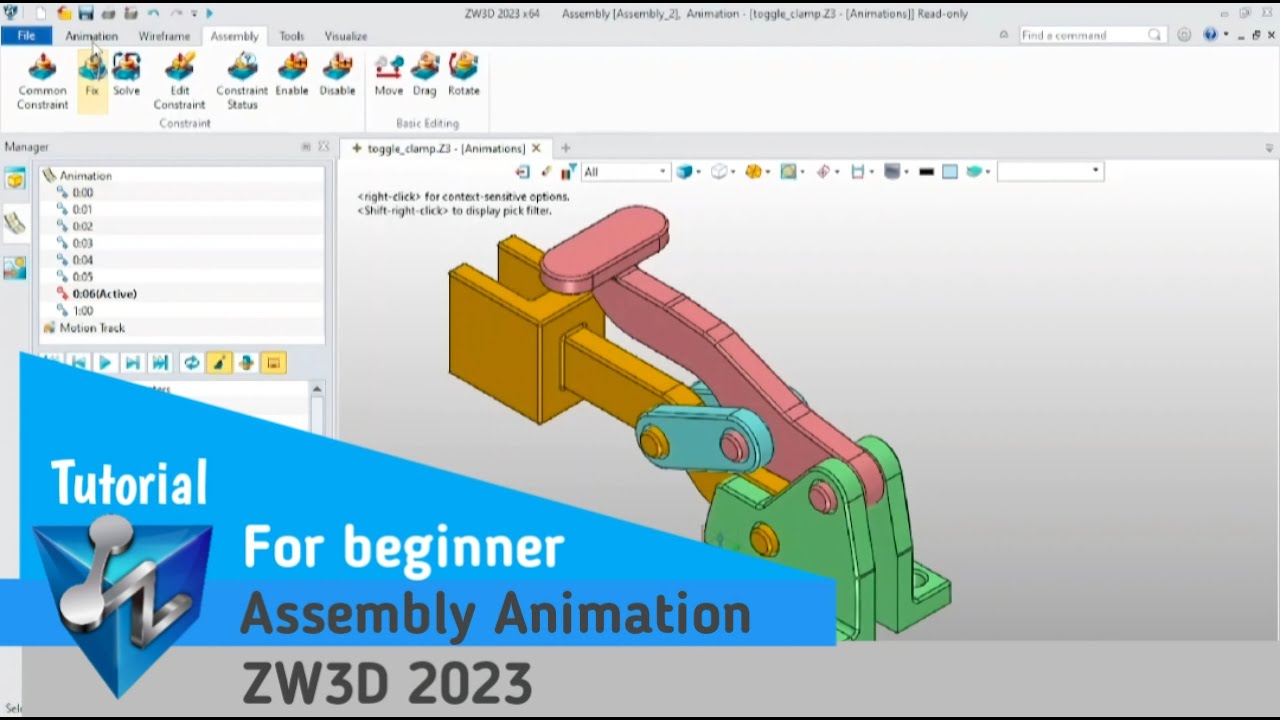Image resolution: width=1280 pixels, height=720 pixels.
Task: Open the empty combo box in view toolbar
Action: click(1050, 172)
